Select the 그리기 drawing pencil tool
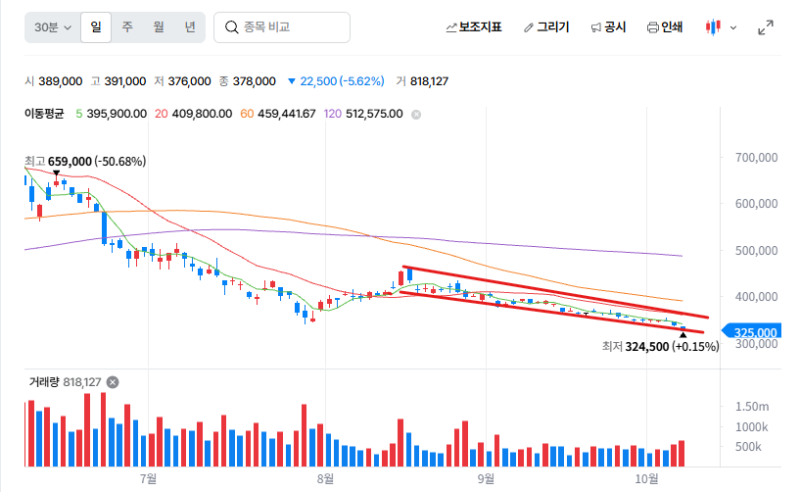800x492 pixels. click(x=546, y=27)
